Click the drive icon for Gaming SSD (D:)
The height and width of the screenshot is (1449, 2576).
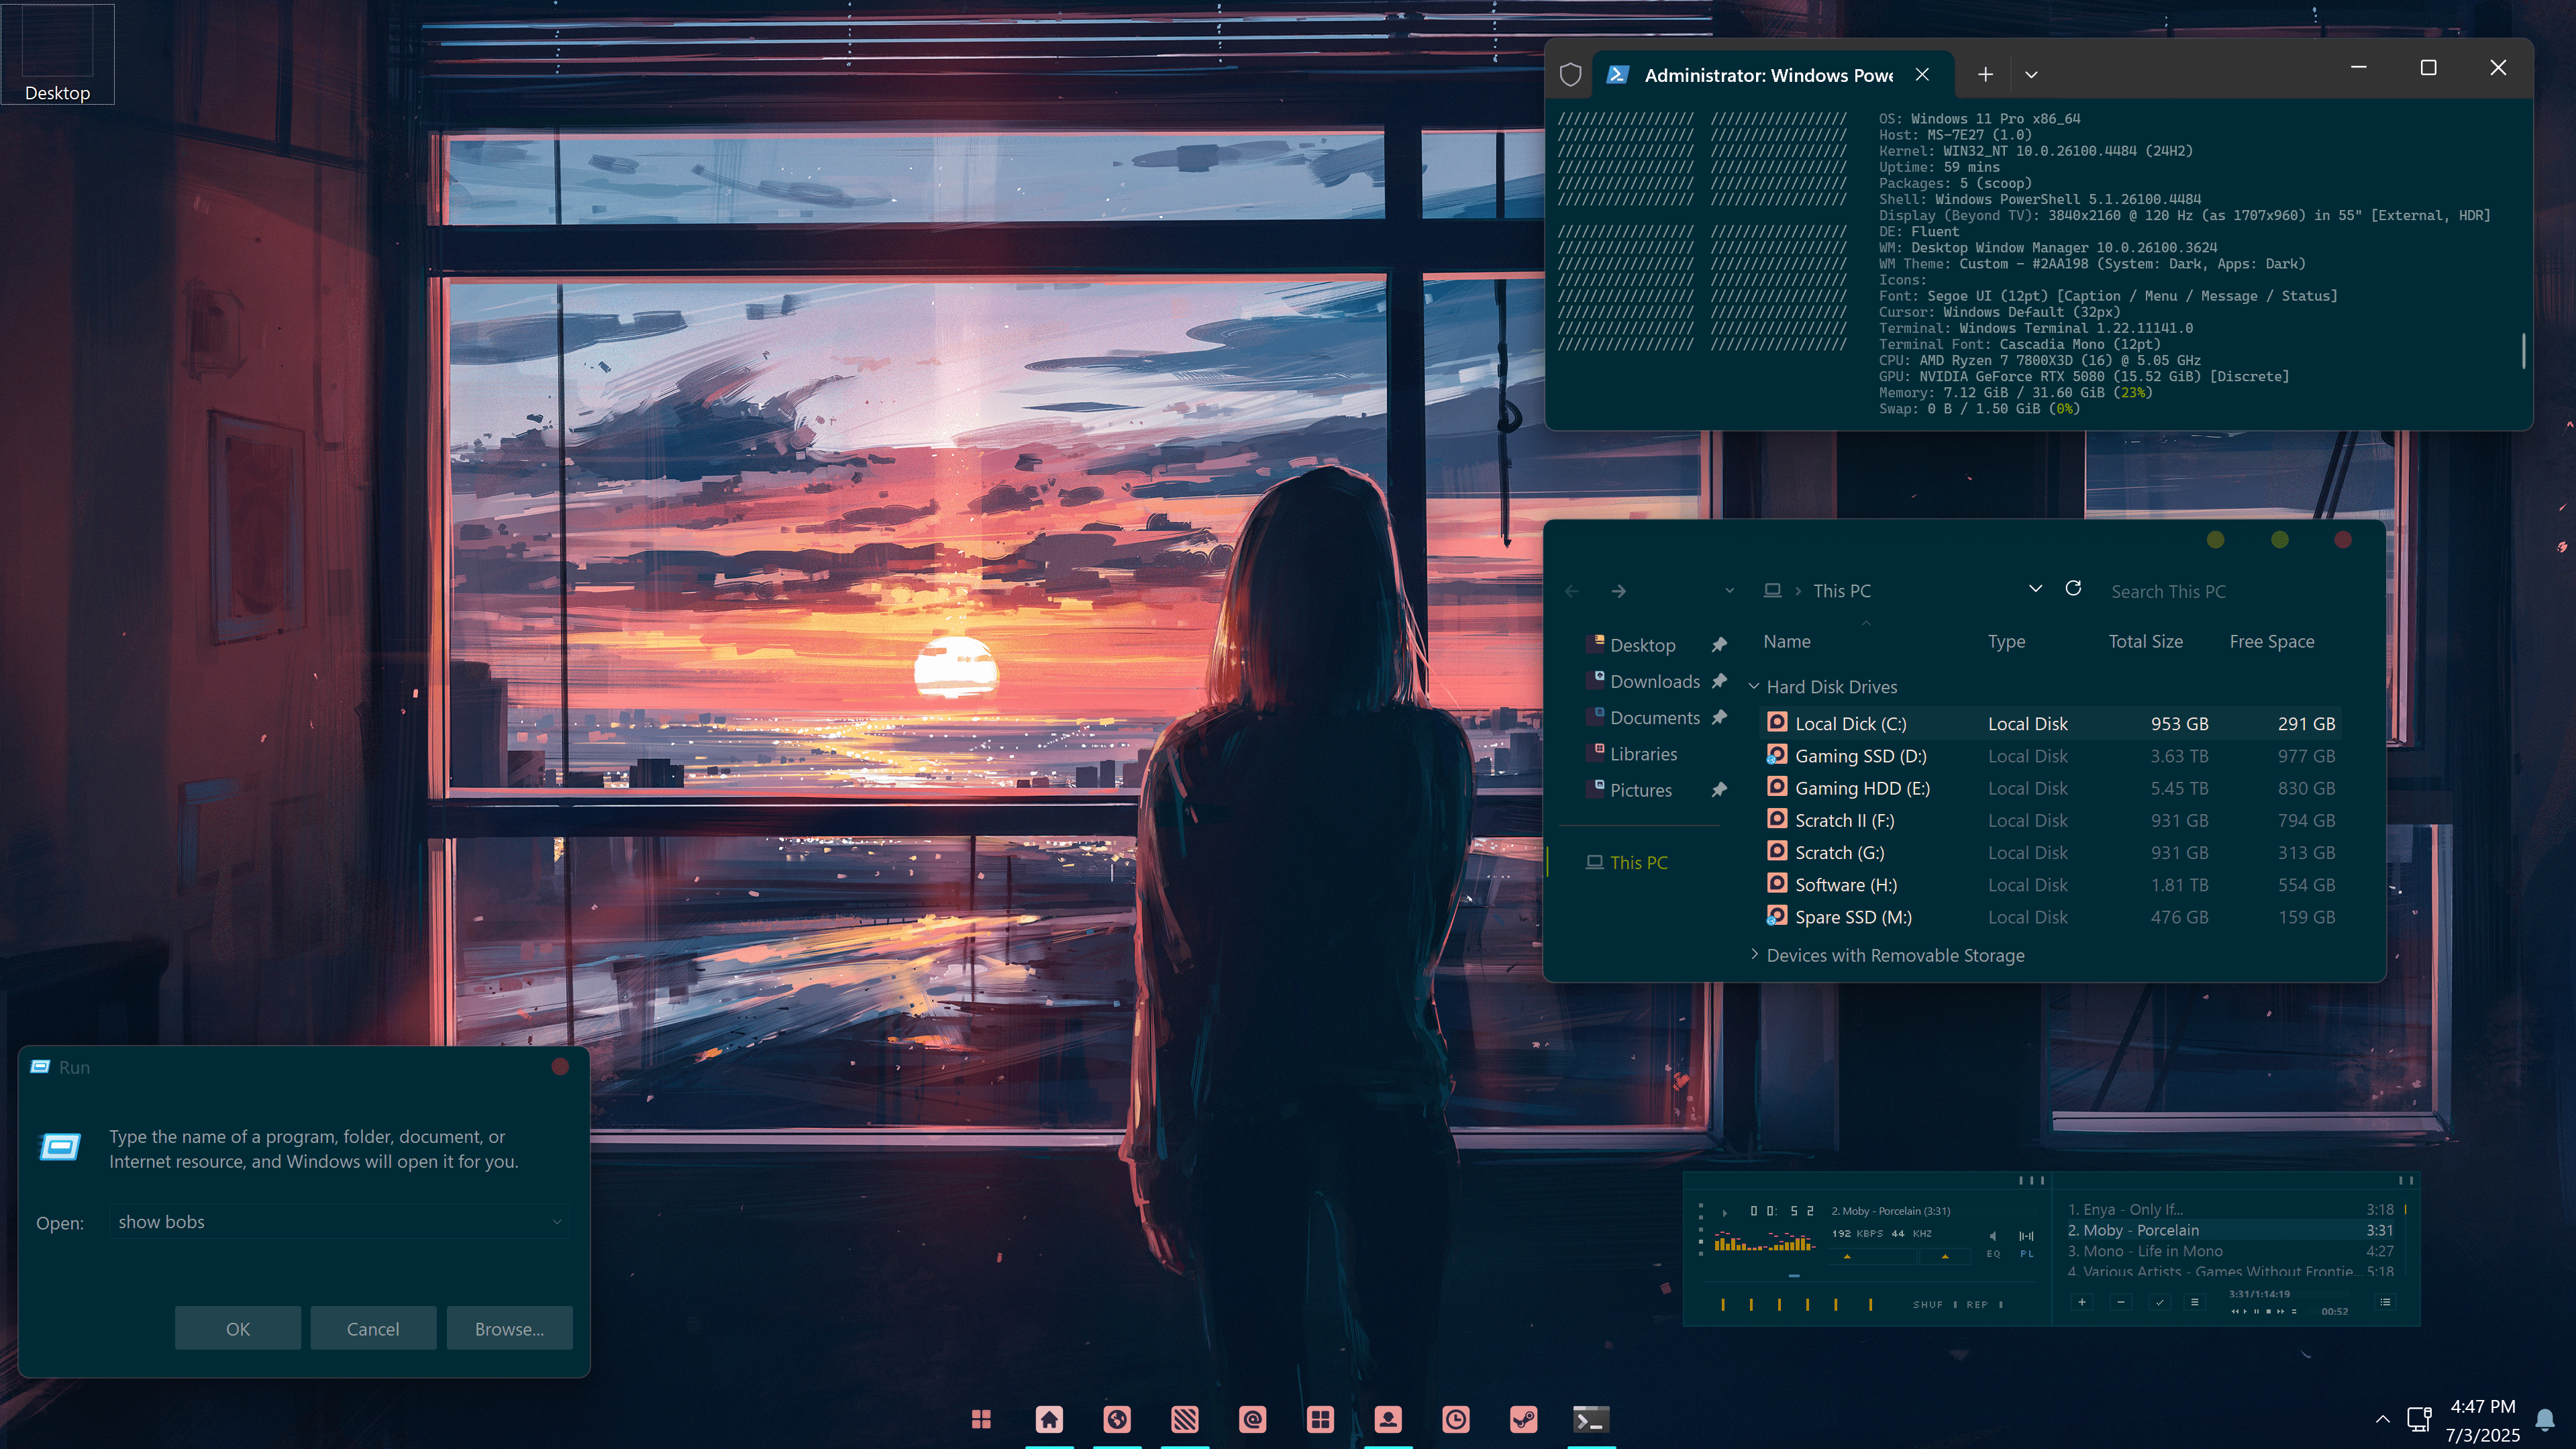(1777, 755)
